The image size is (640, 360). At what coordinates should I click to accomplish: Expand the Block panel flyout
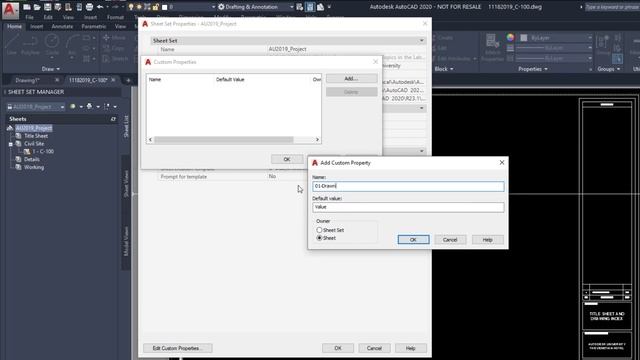(444, 69)
